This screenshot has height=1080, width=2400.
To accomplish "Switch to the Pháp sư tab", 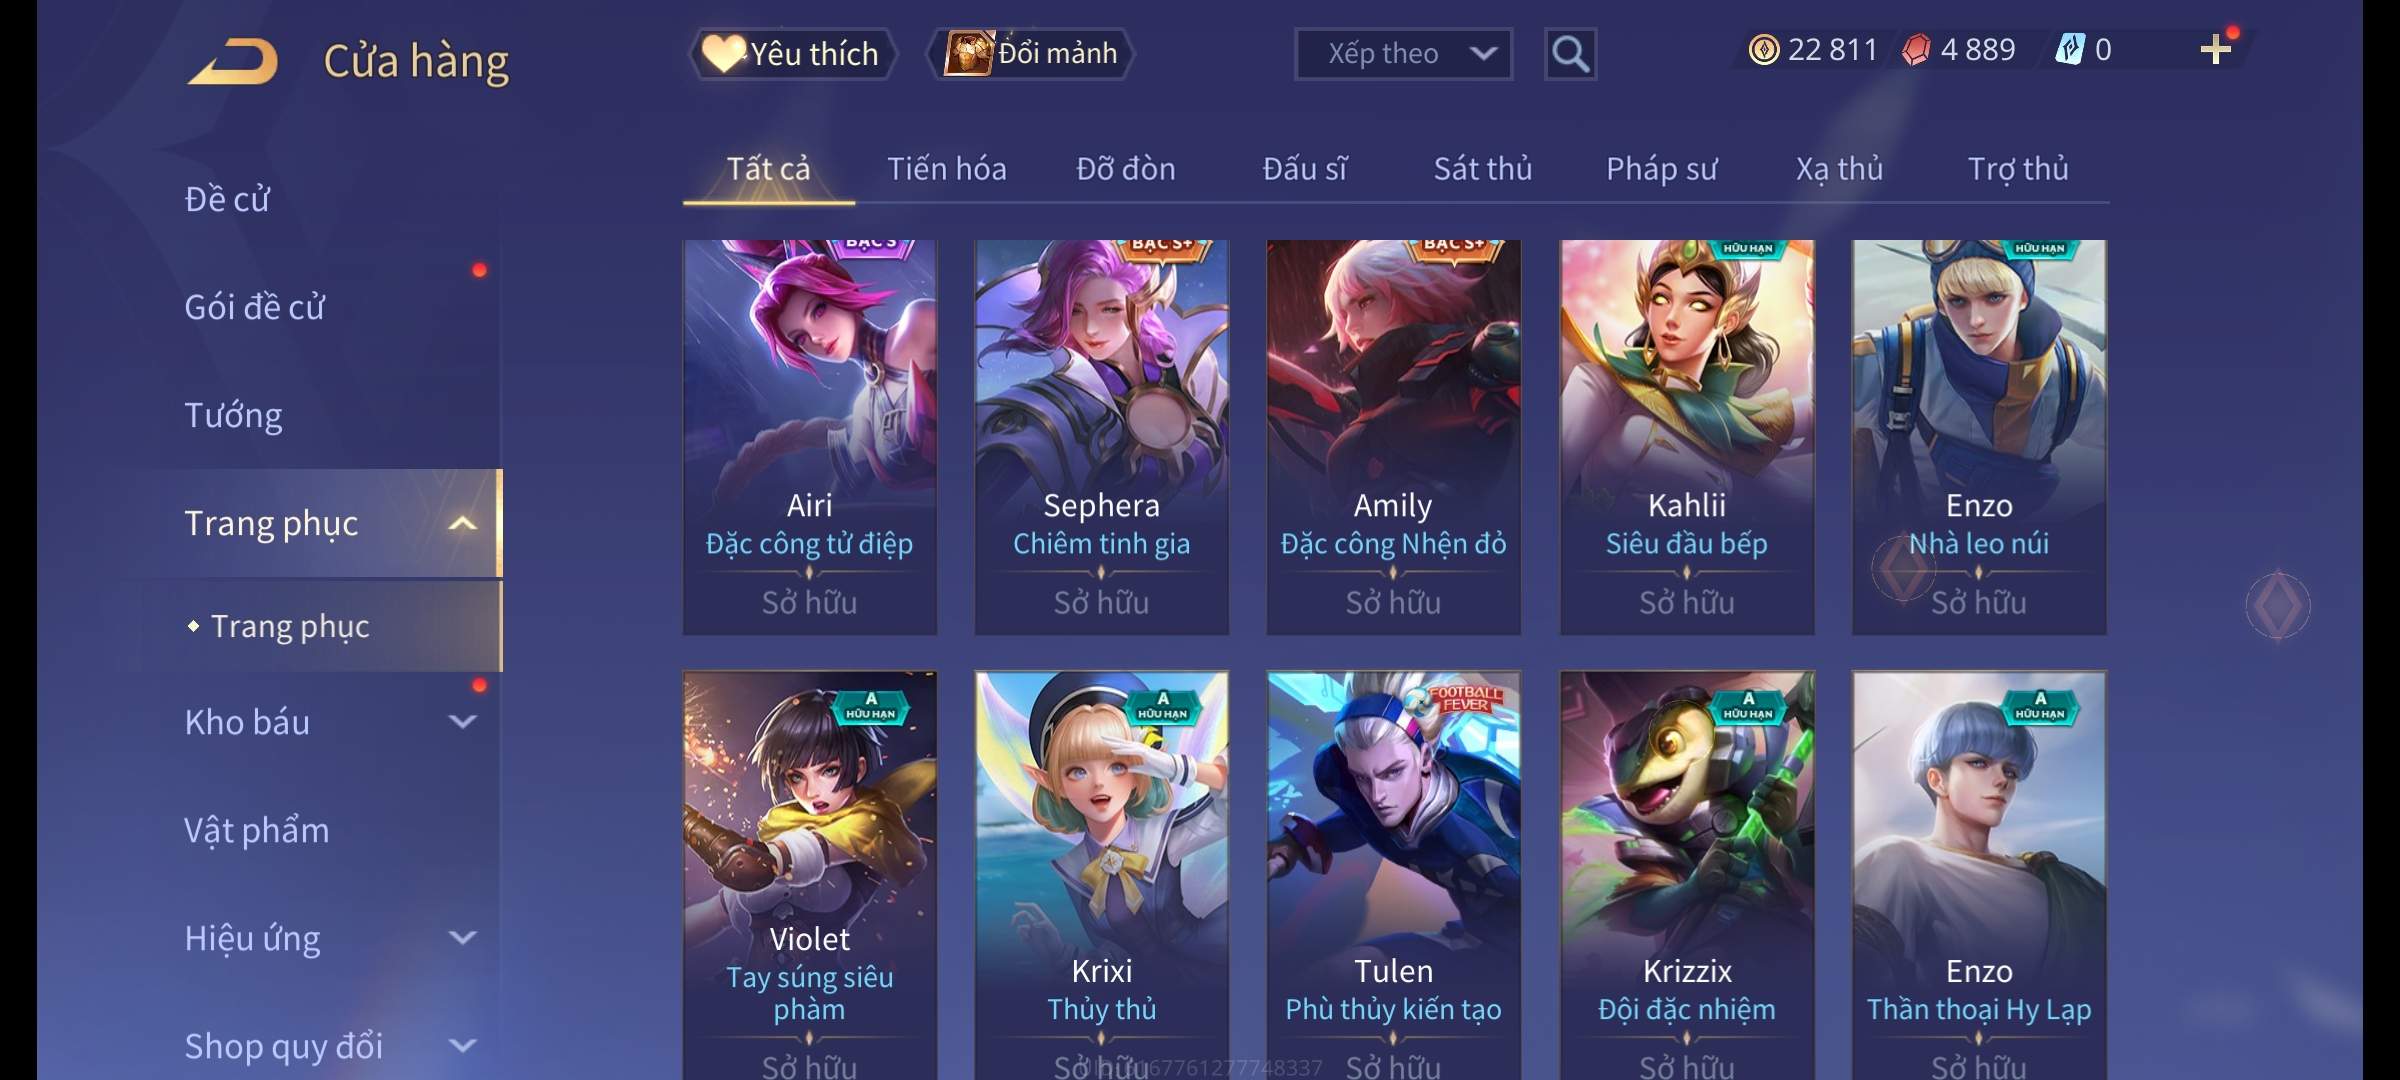I will (x=1661, y=169).
